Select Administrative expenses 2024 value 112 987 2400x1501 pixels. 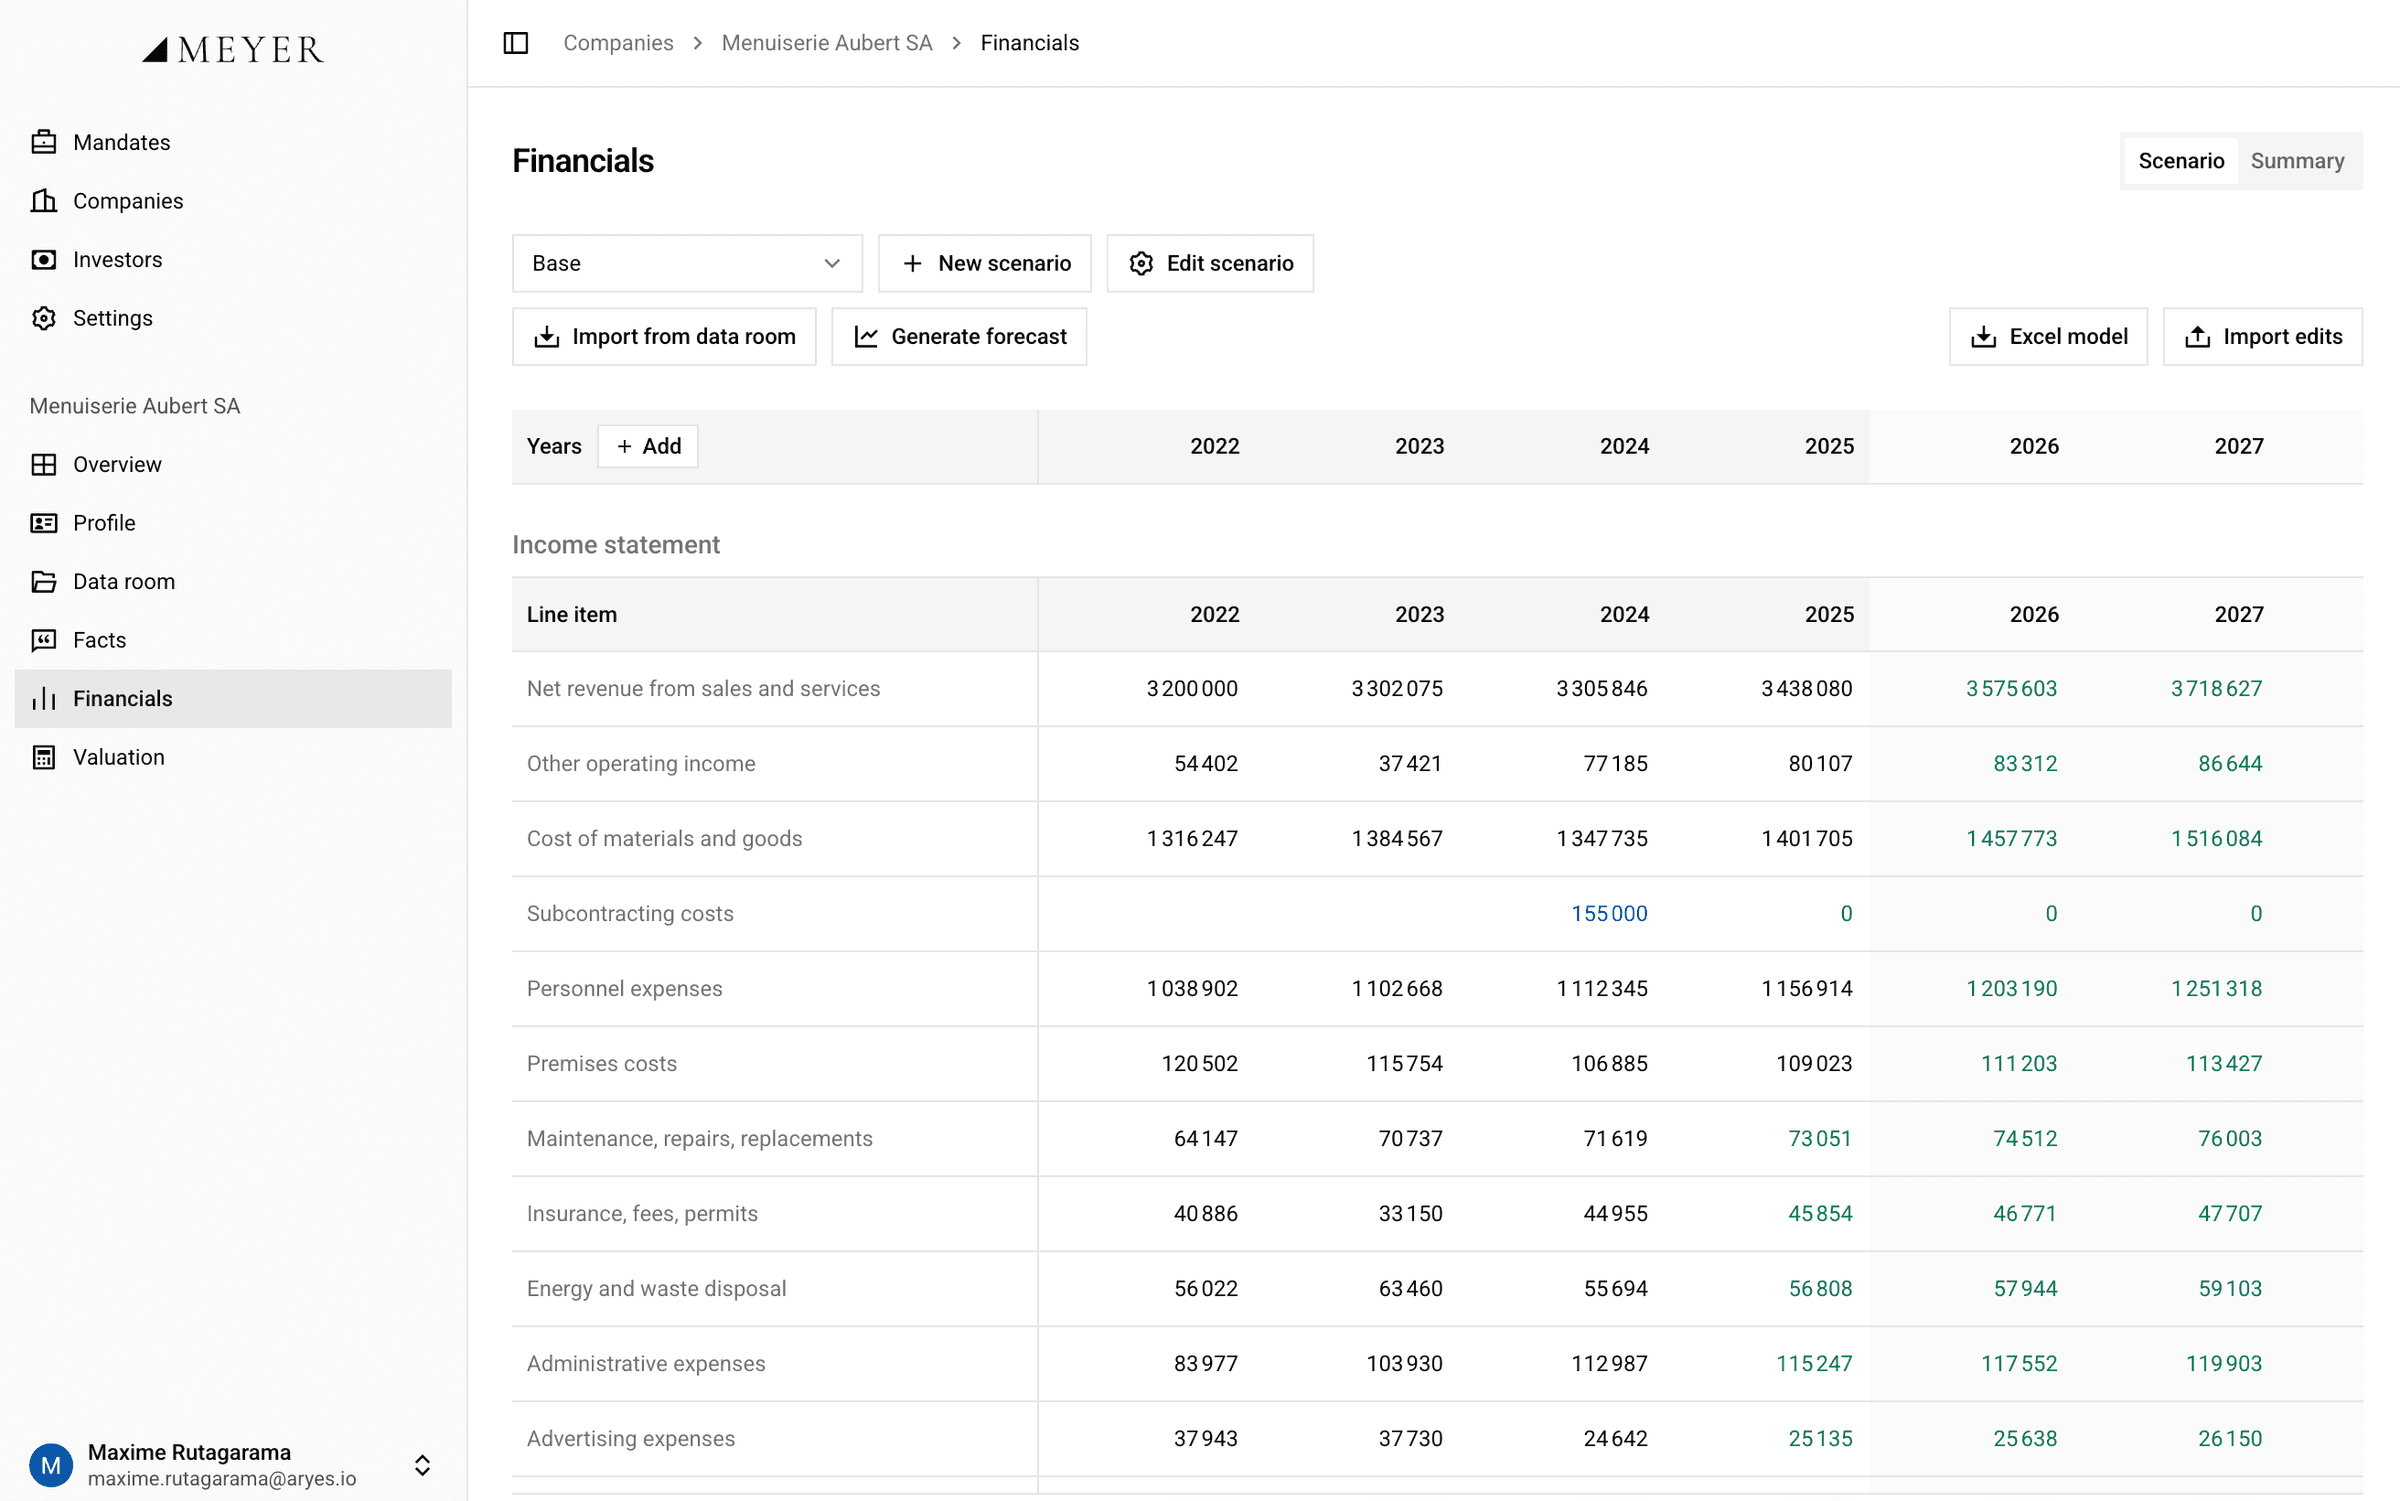1609,1364
